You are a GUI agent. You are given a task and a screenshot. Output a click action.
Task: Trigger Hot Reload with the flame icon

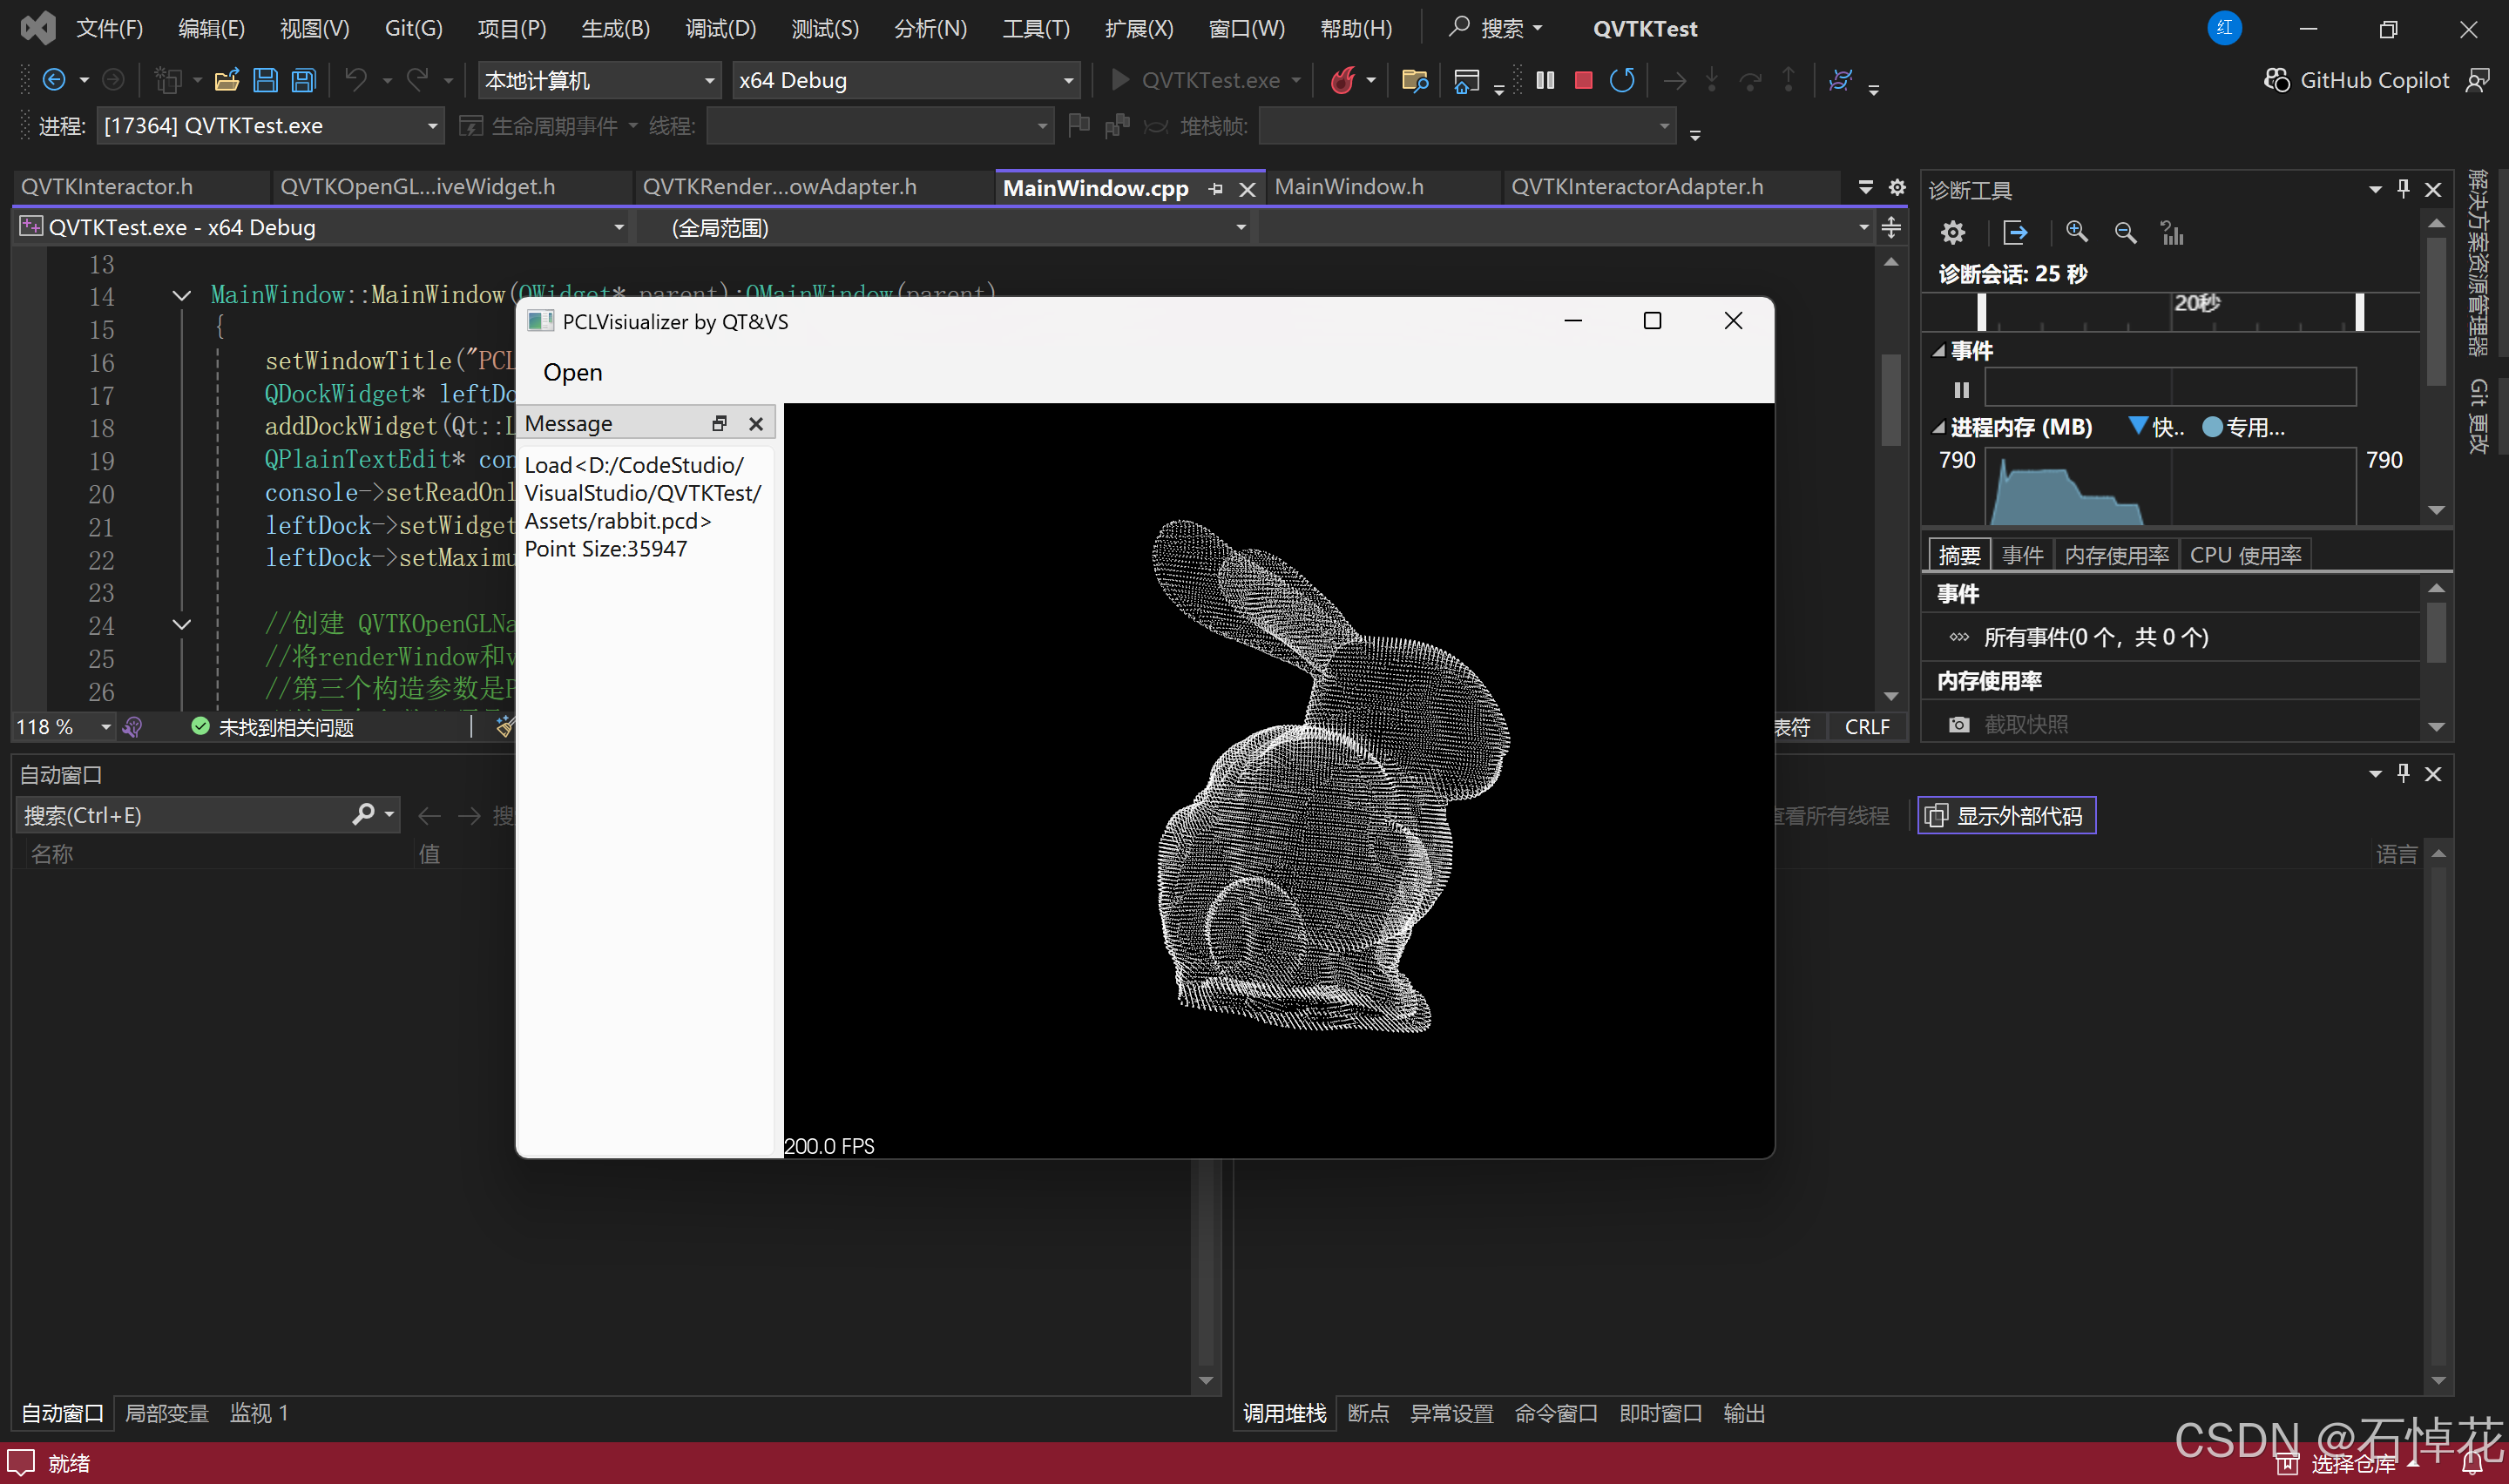click(1346, 80)
